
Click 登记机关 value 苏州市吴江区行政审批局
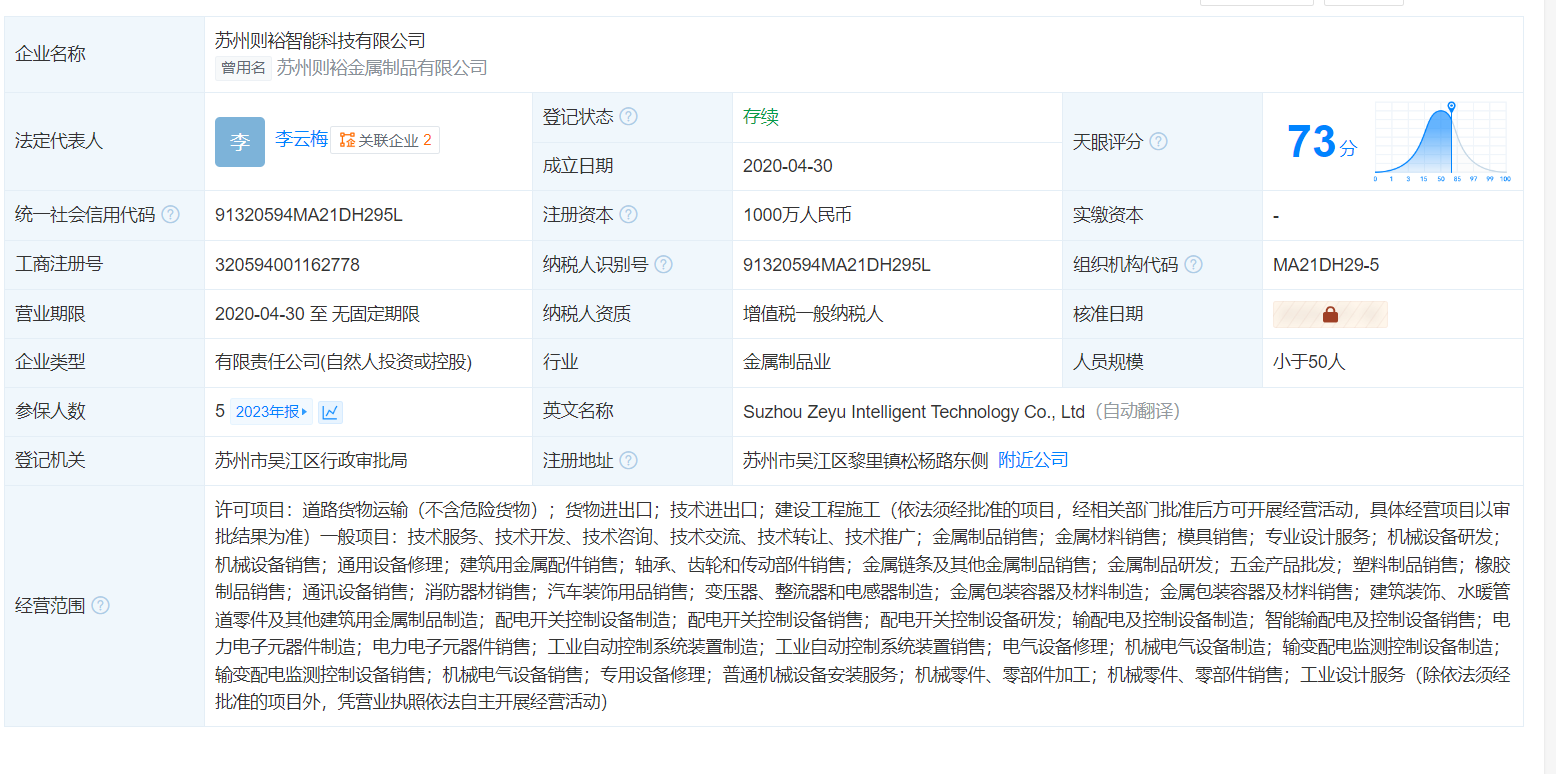pyautogui.click(x=311, y=461)
